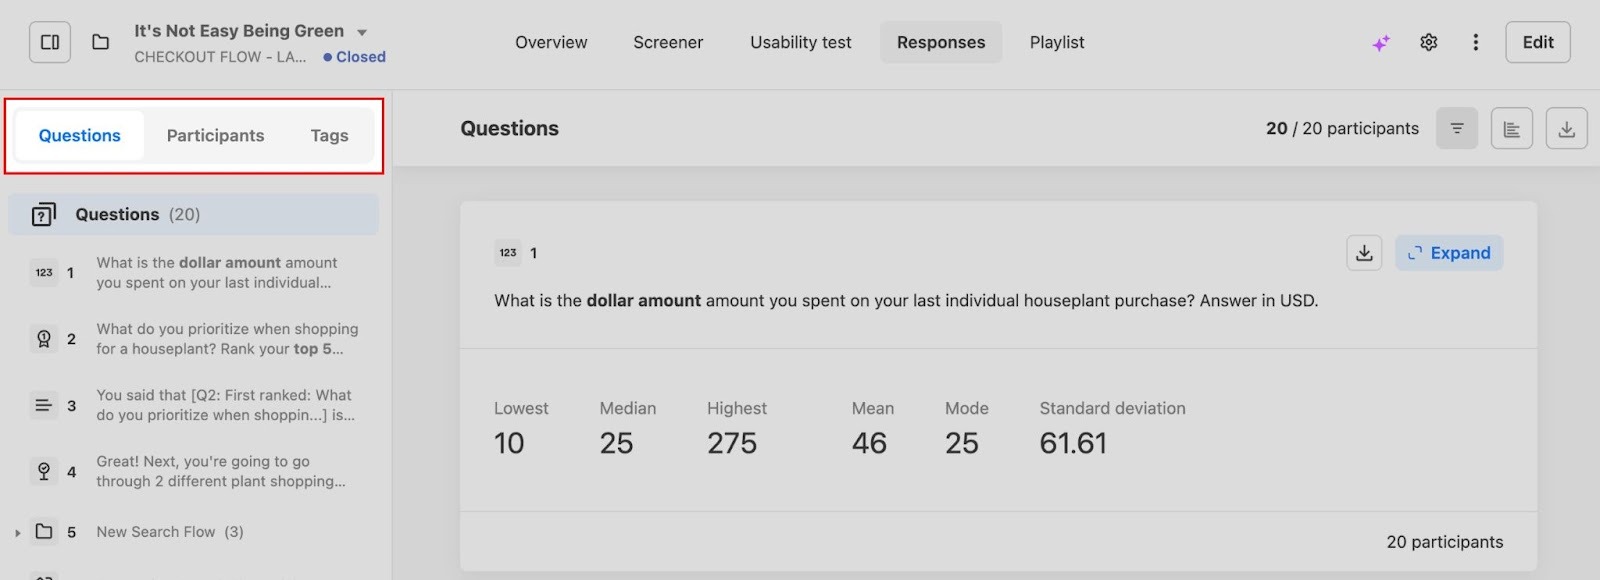Viewport: 1600px width, 580px height.
Task: Click the Edit button
Action: (x=1537, y=42)
